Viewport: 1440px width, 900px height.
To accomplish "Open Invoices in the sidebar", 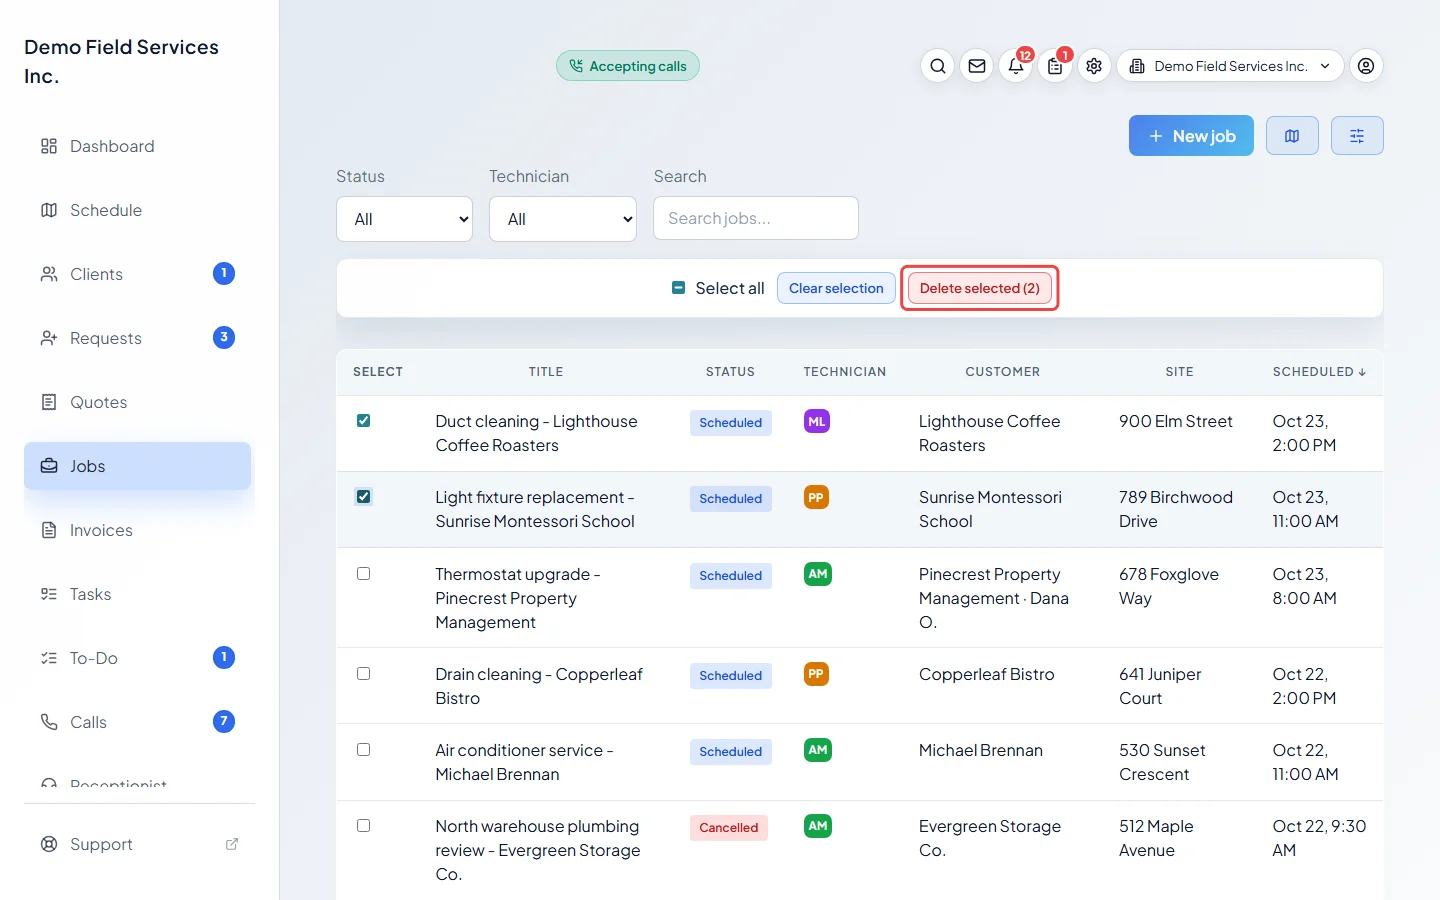I will point(137,530).
